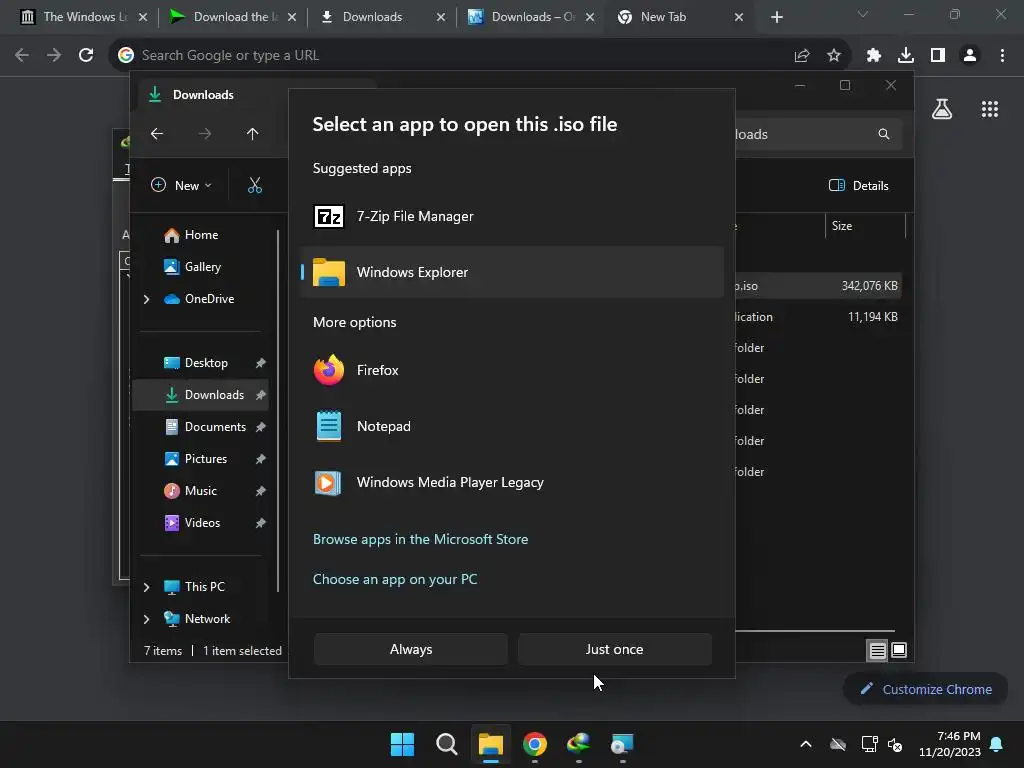Pick Firefox from More options
This screenshot has width=1024, height=768.
pos(511,370)
